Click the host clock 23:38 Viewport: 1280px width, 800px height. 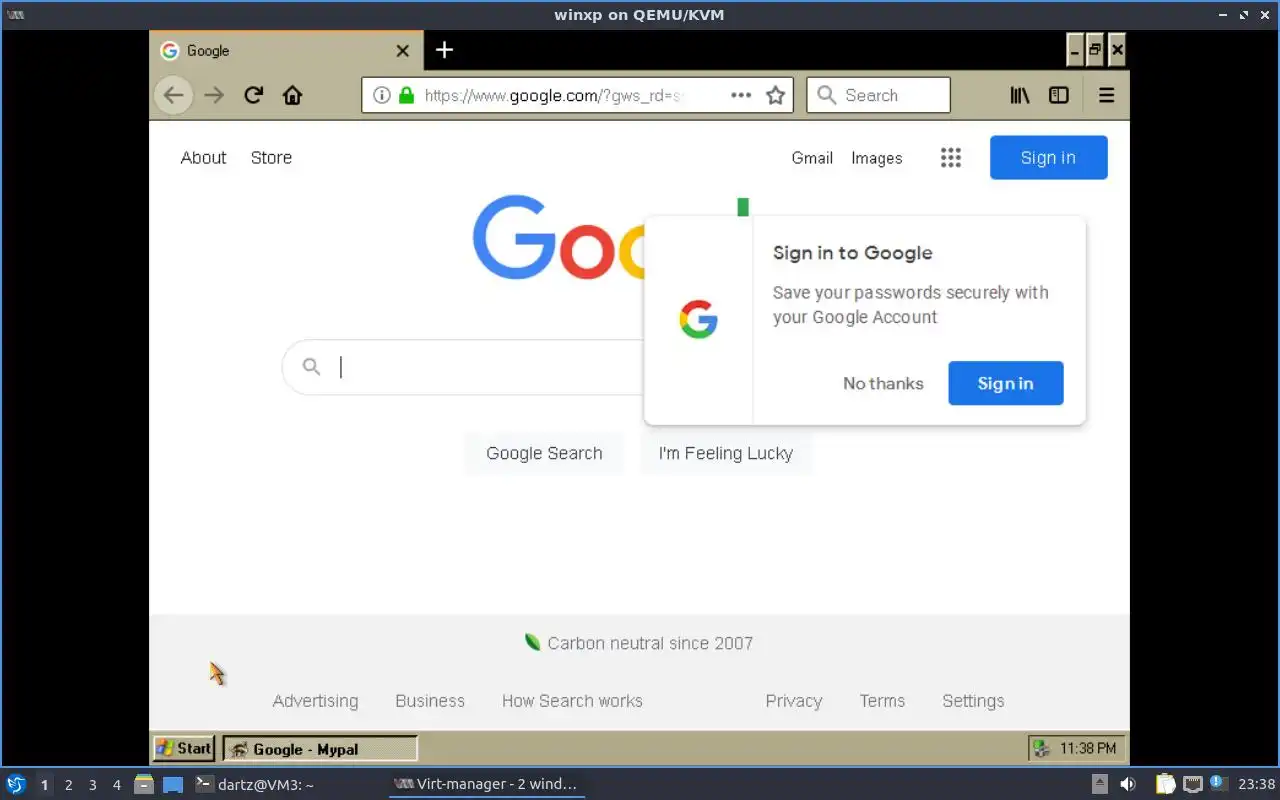pyautogui.click(x=1257, y=784)
